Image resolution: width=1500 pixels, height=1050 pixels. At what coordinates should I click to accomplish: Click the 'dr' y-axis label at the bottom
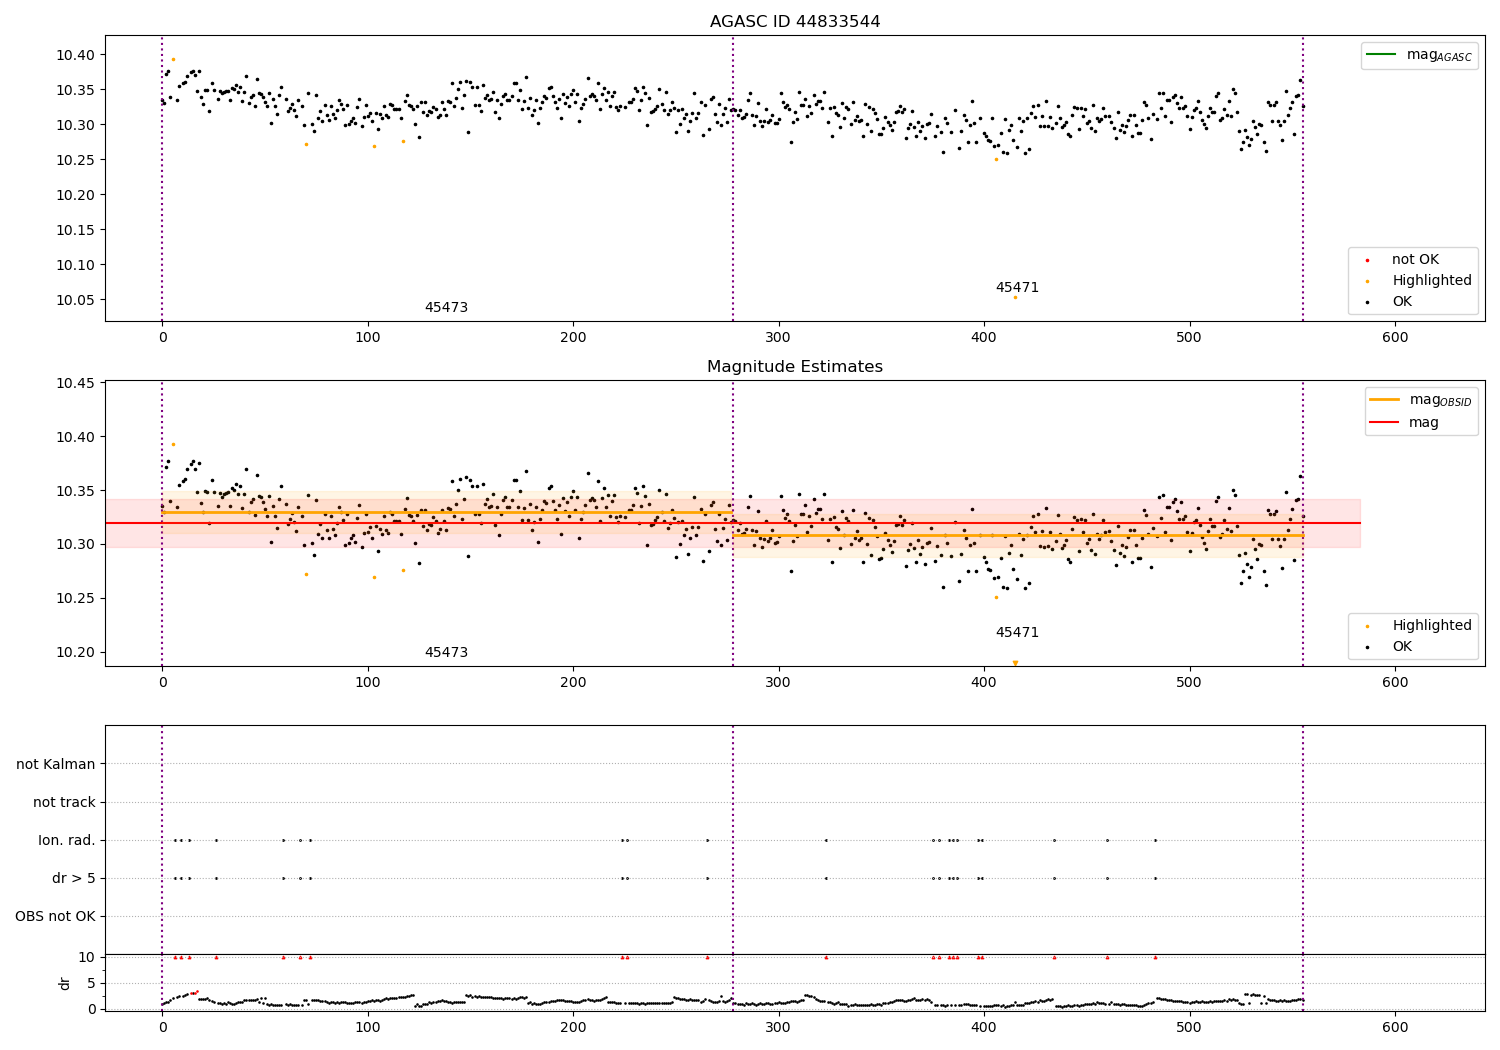click(65, 983)
